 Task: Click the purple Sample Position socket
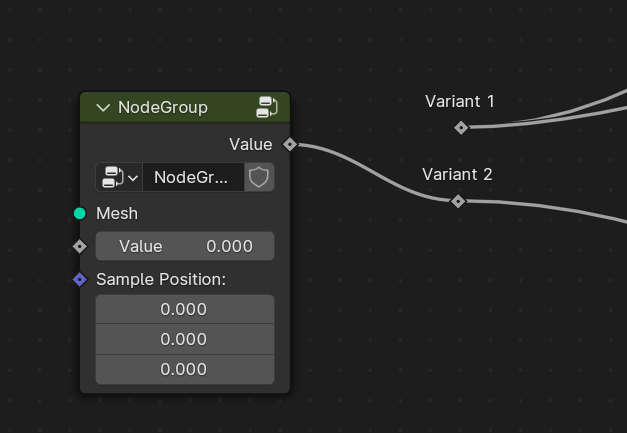click(80, 279)
